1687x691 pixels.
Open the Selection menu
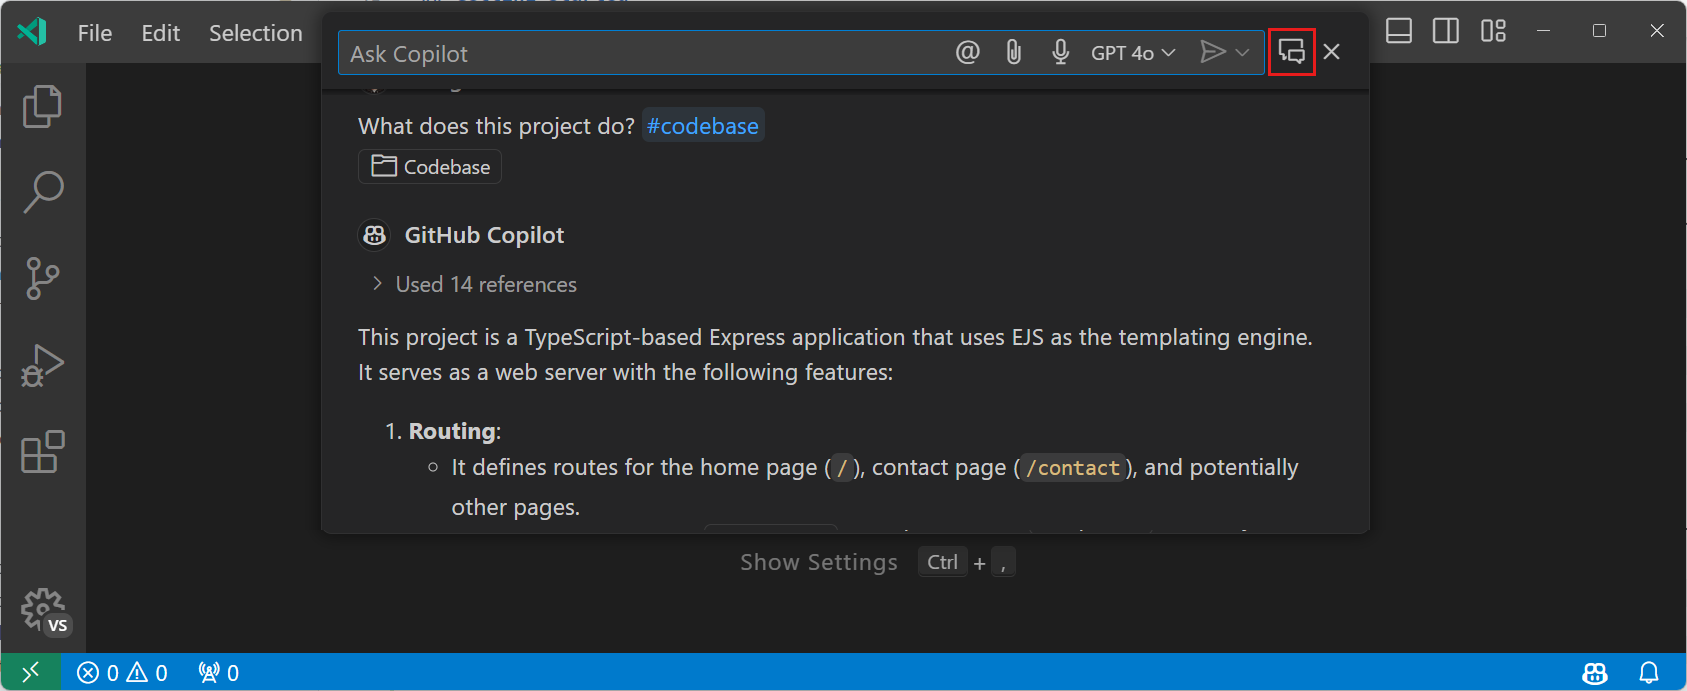pyautogui.click(x=255, y=33)
